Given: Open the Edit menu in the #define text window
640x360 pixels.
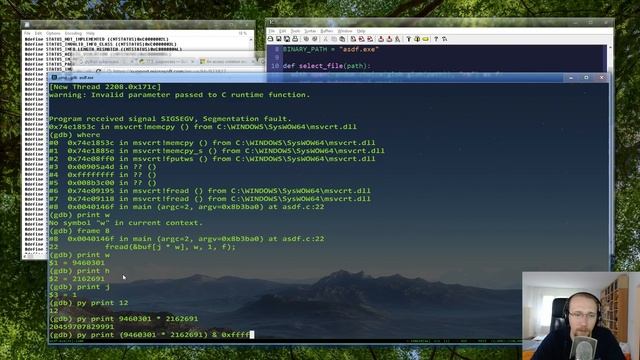Looking at the screenshot, I should [38, 33].
